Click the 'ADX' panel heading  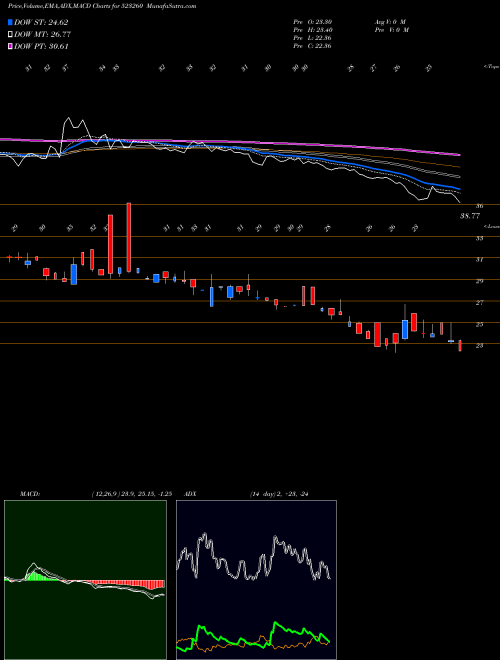pos(190,494)
